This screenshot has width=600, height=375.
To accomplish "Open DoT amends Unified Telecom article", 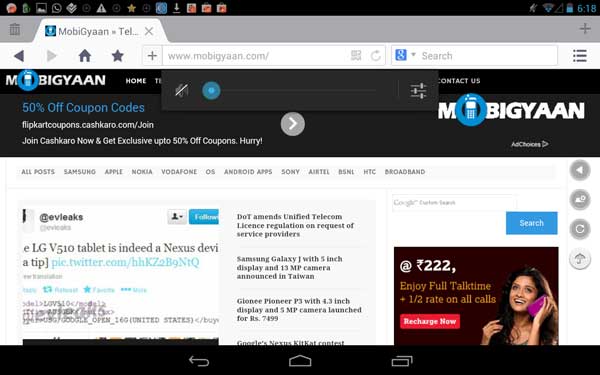I will coord(295,225).
